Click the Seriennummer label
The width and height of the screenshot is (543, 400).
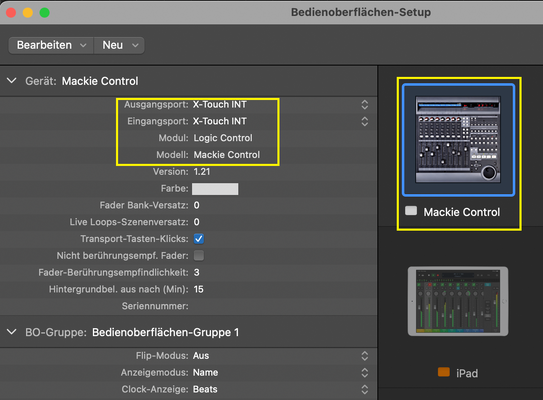(155, 306)
